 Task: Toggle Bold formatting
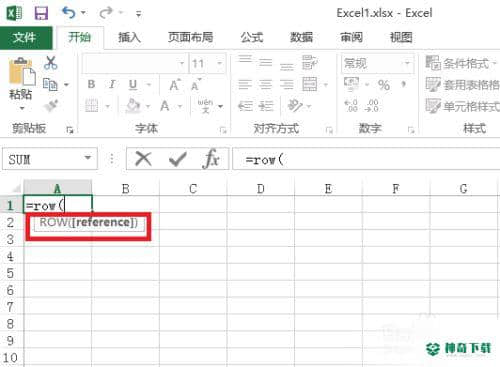coord(91,84)
